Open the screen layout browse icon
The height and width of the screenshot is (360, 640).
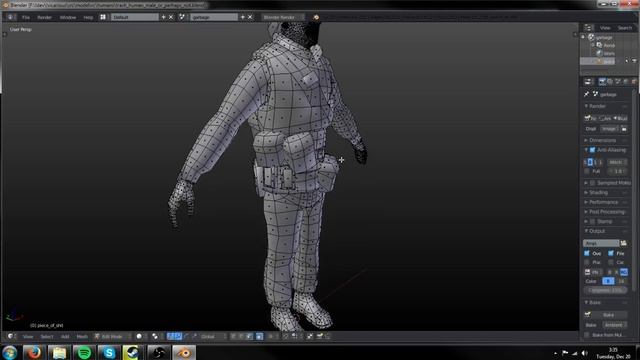click(x=103, y=17)
